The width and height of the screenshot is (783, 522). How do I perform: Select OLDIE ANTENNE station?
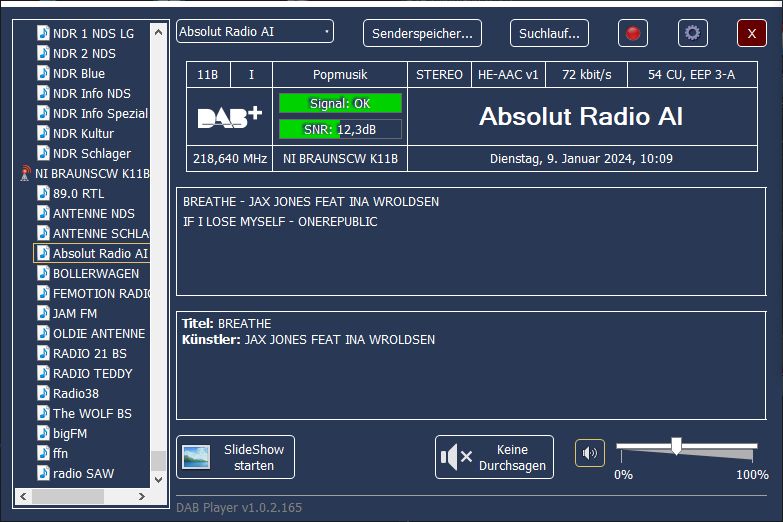pos(98,333)
